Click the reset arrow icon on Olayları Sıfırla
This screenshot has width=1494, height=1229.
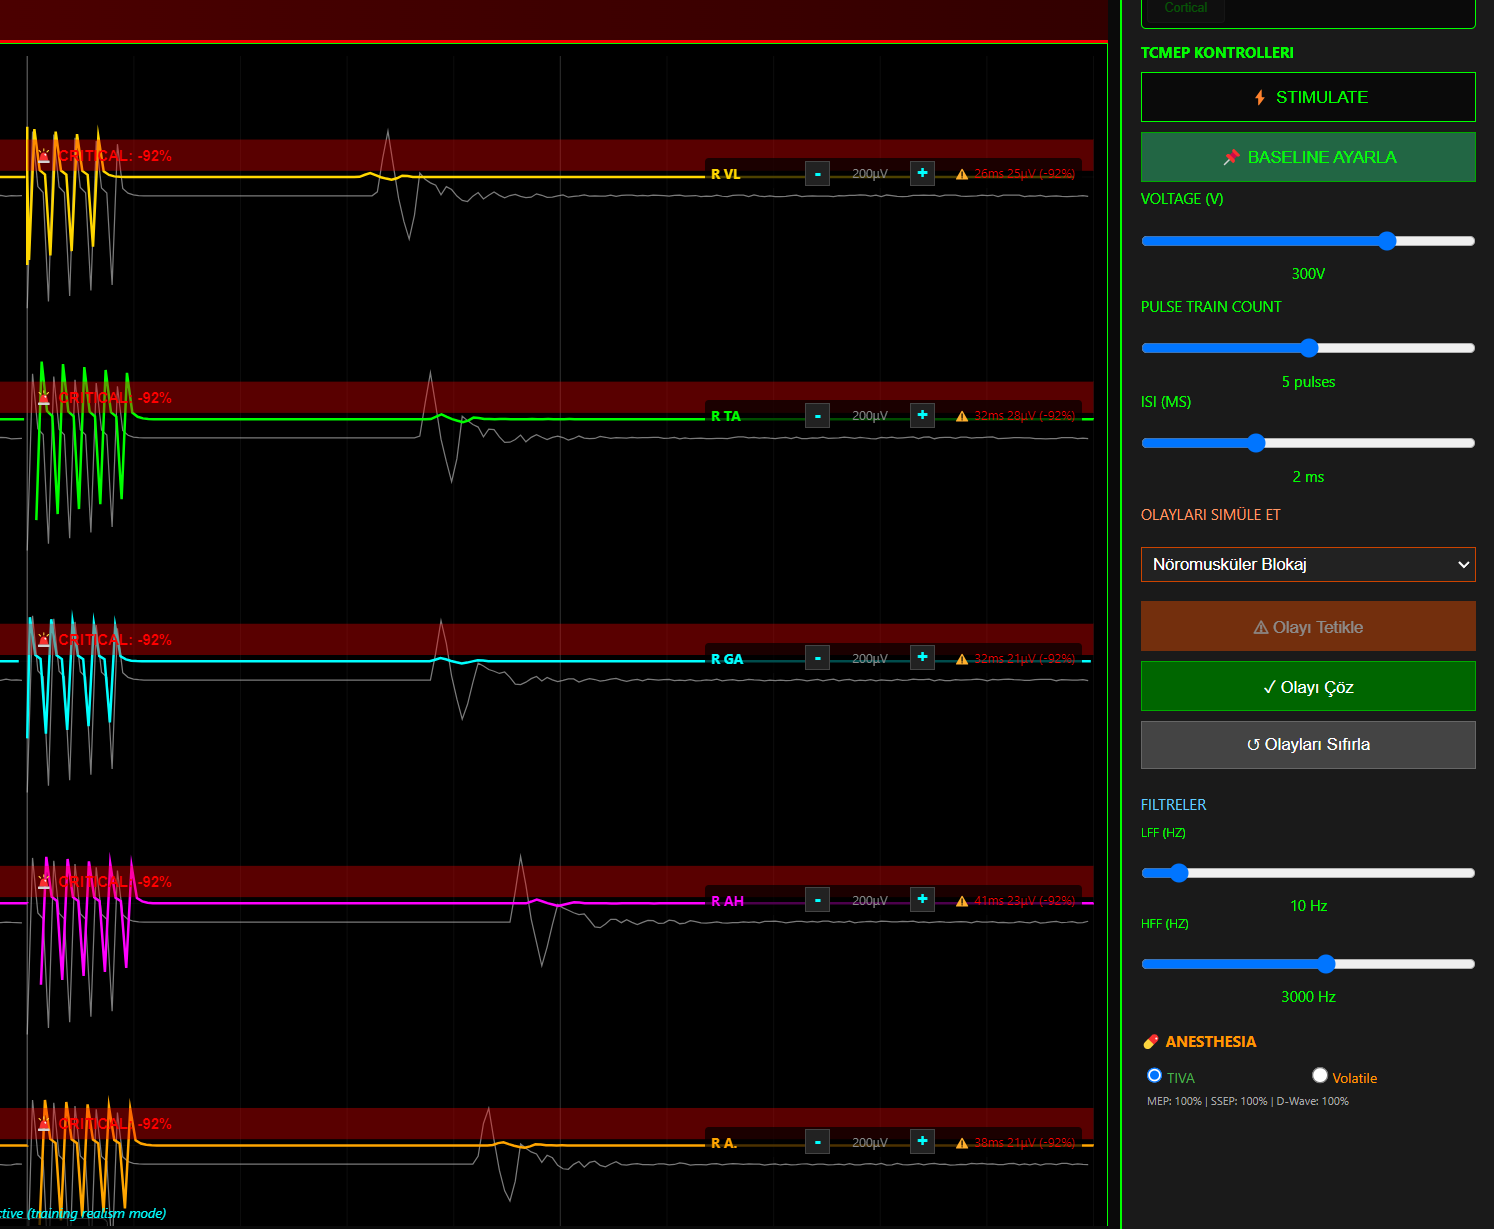click(x=1253, y=744)
